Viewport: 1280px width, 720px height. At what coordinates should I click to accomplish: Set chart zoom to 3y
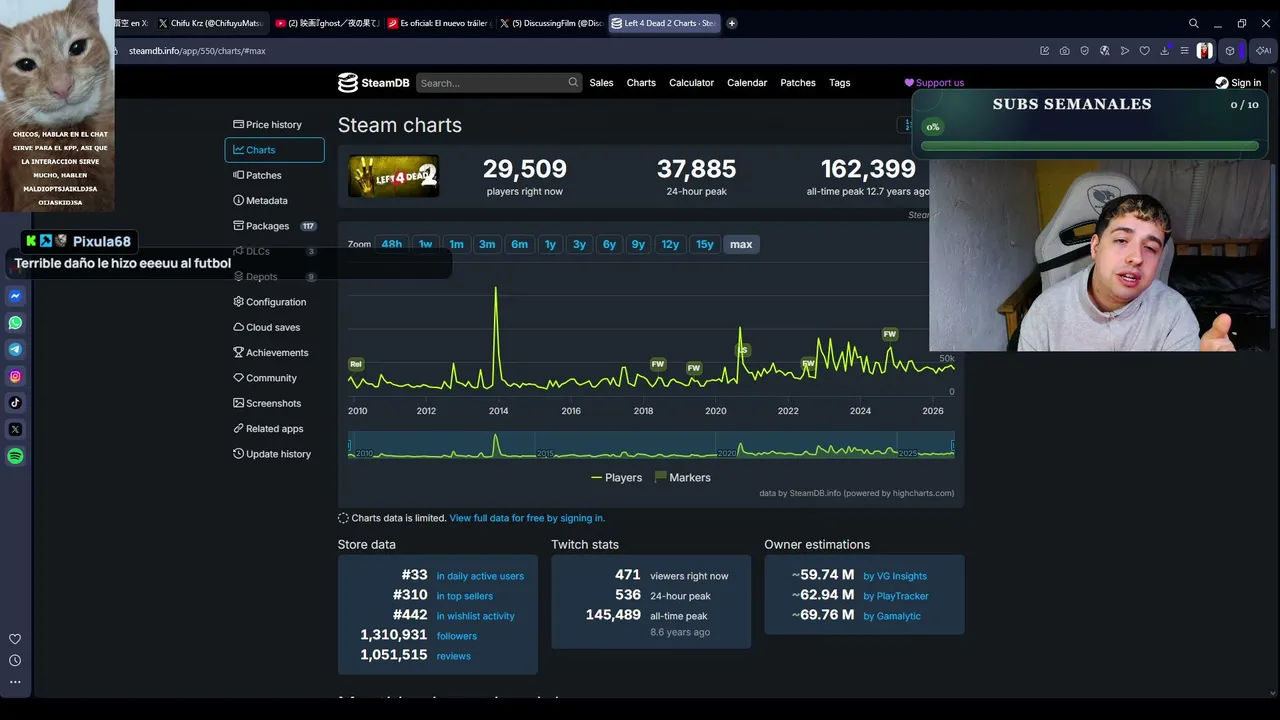click(x=579, y=244)
